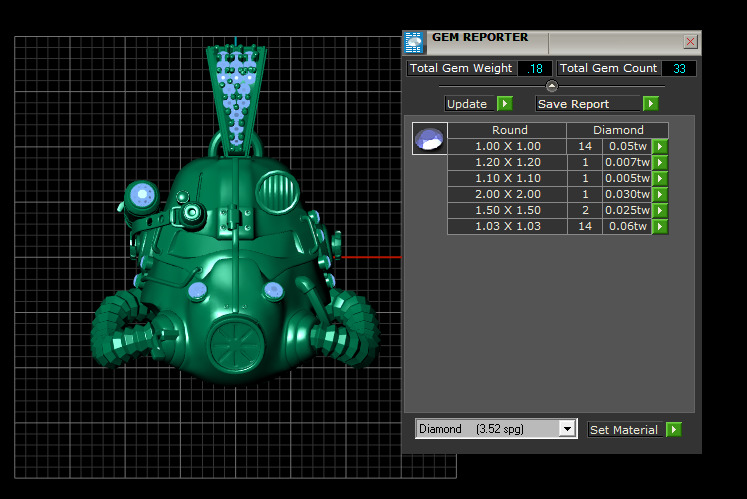Select the 1.20 X 1.20 size cell

pyautogui.click(x=507, y=163)
